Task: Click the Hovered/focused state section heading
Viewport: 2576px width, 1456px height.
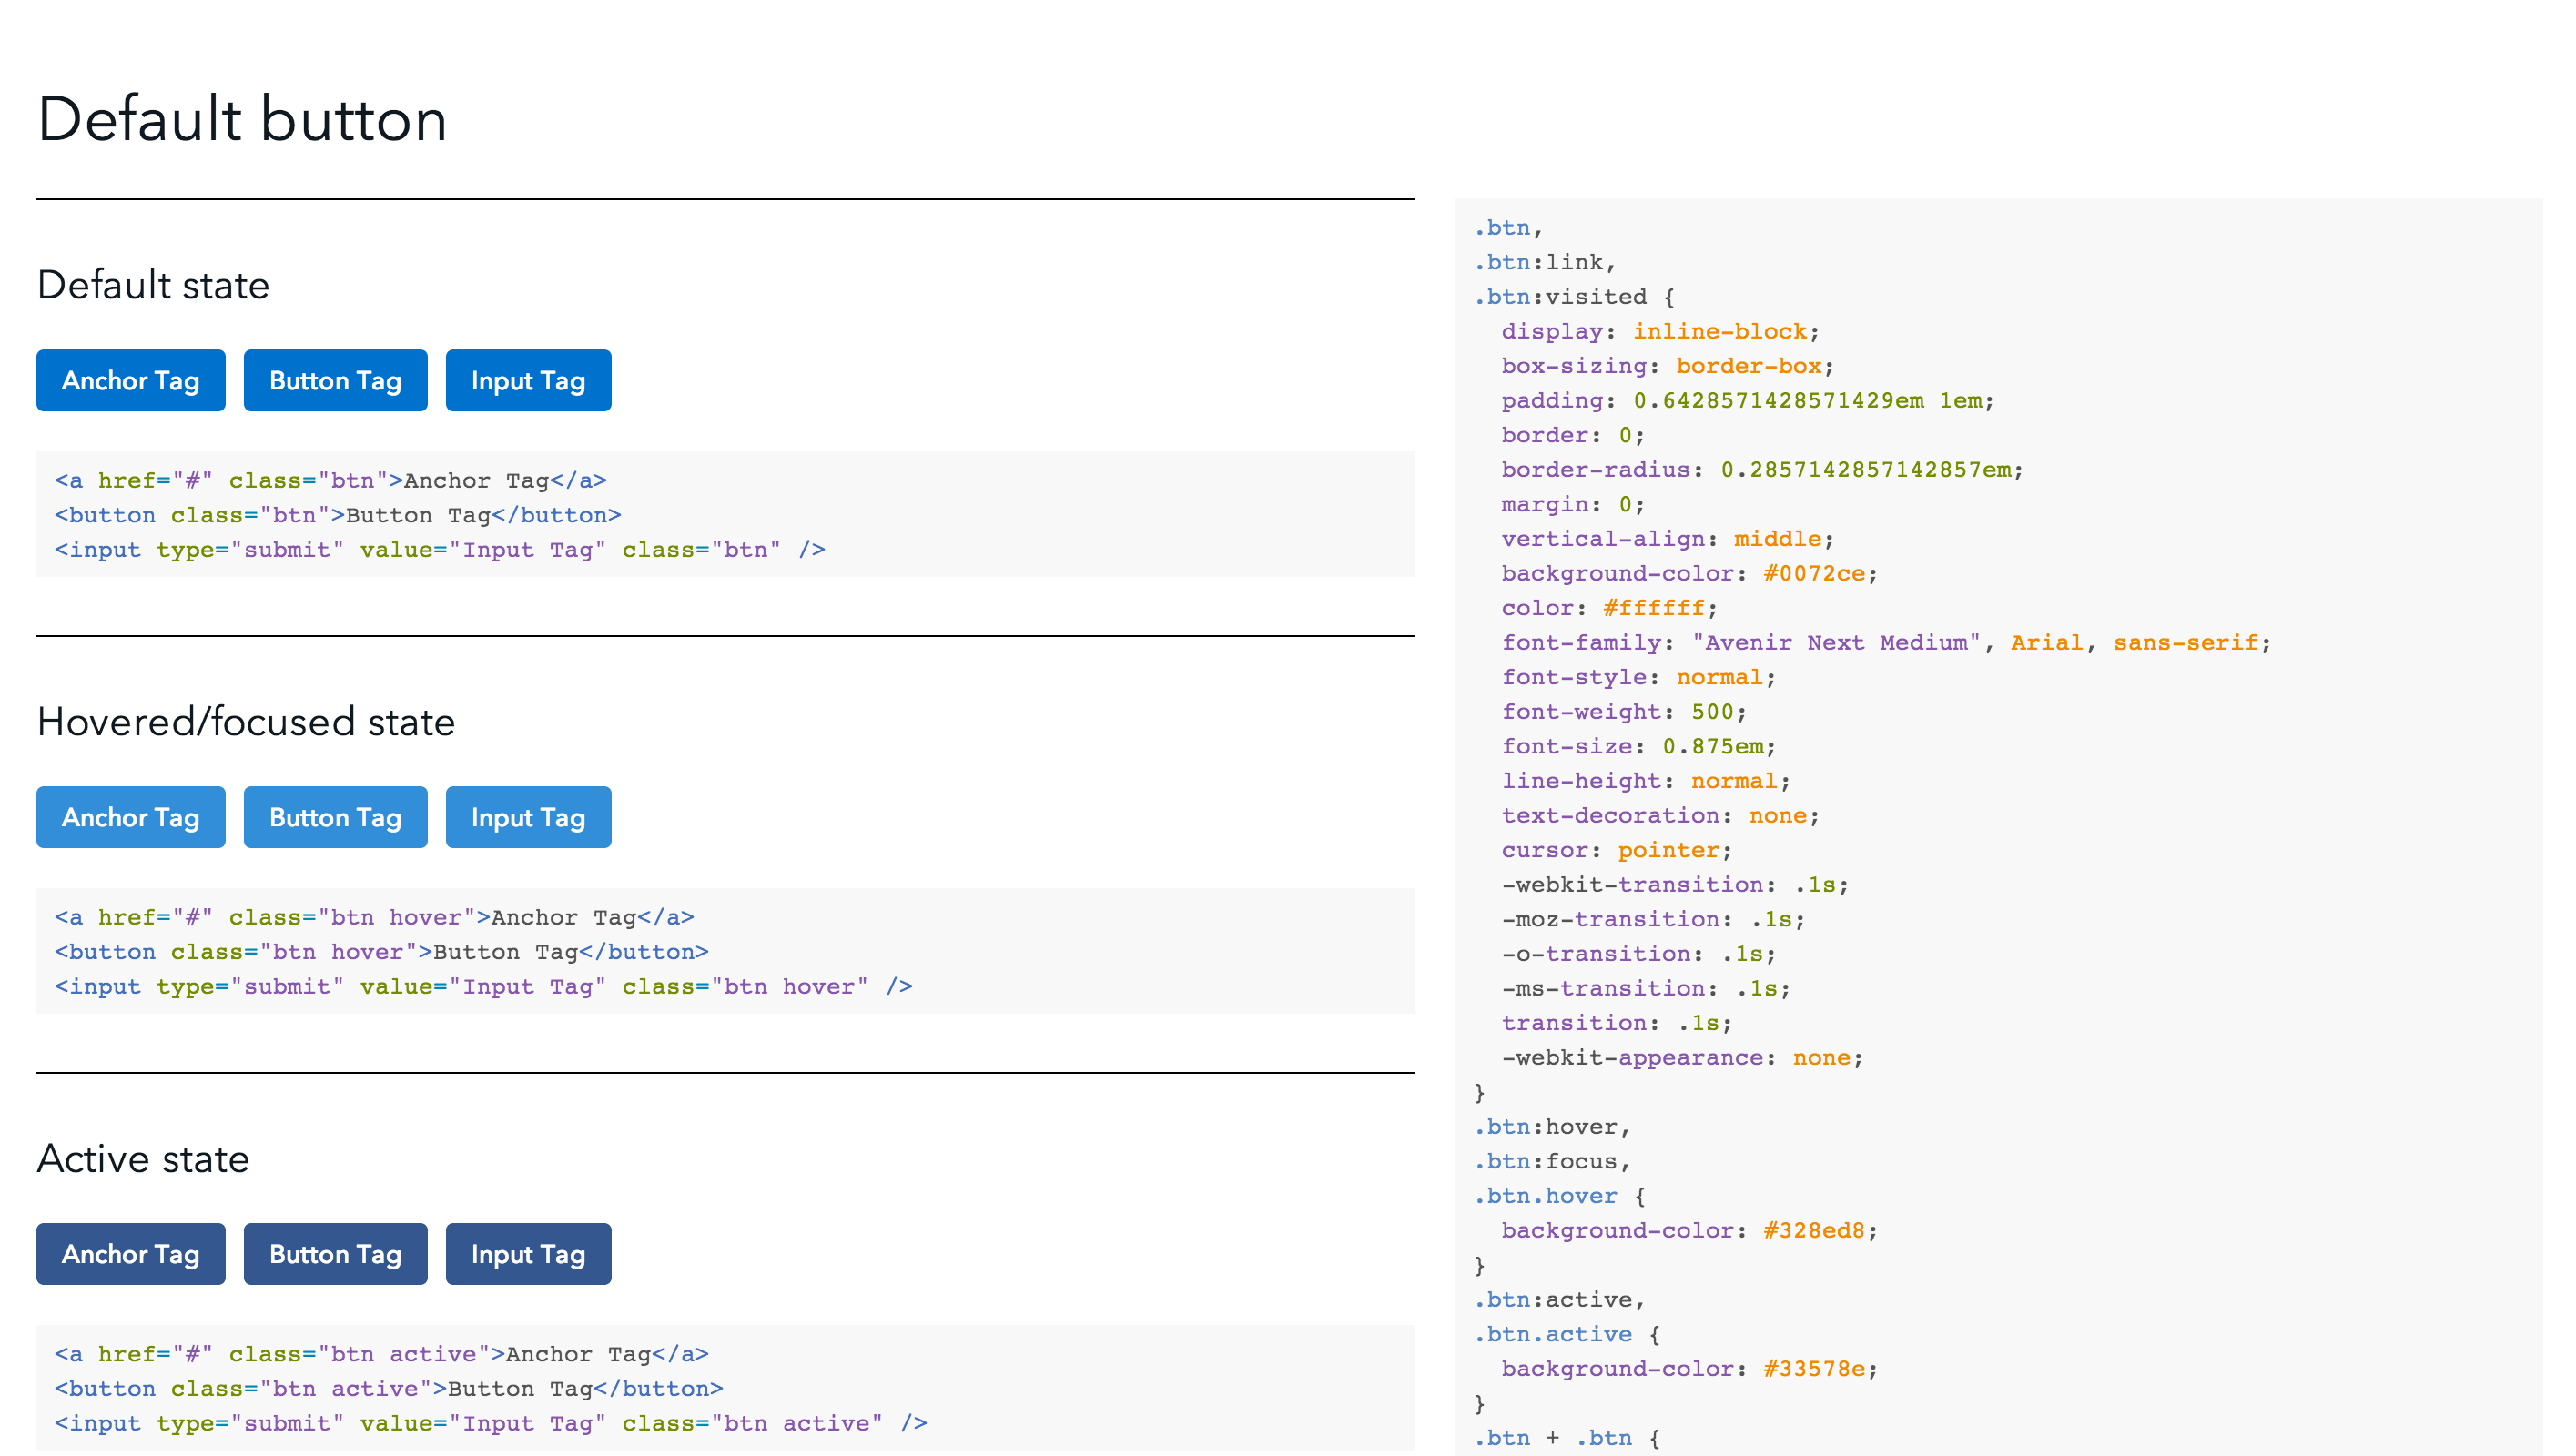Action: 246,722
